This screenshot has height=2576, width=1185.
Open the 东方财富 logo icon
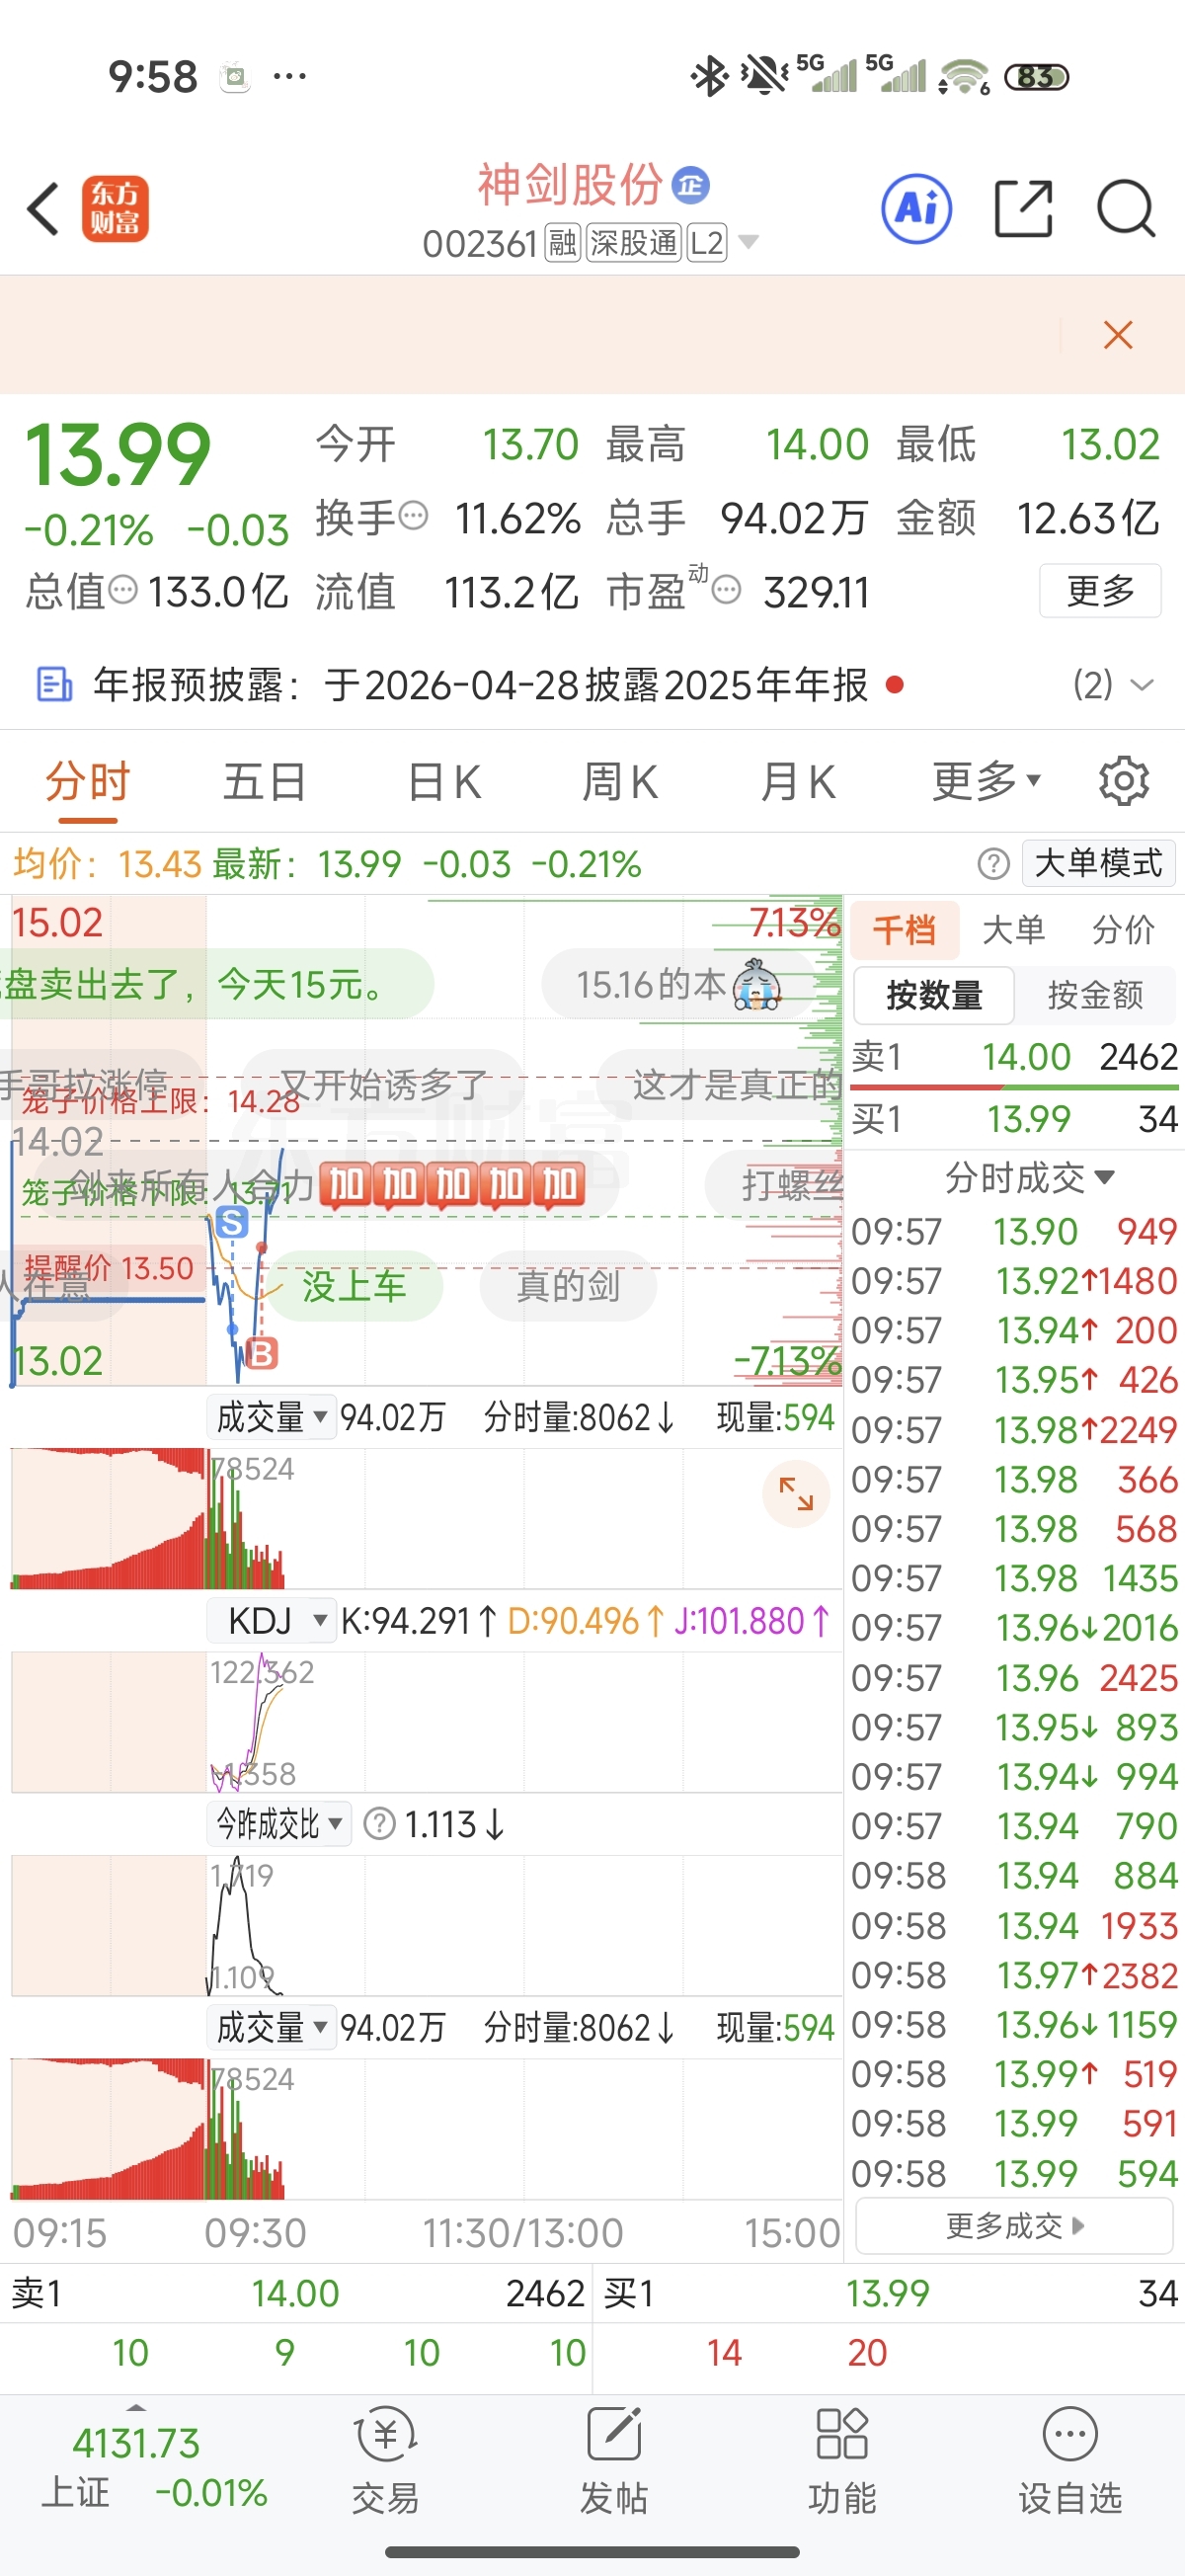coord(115,209)
